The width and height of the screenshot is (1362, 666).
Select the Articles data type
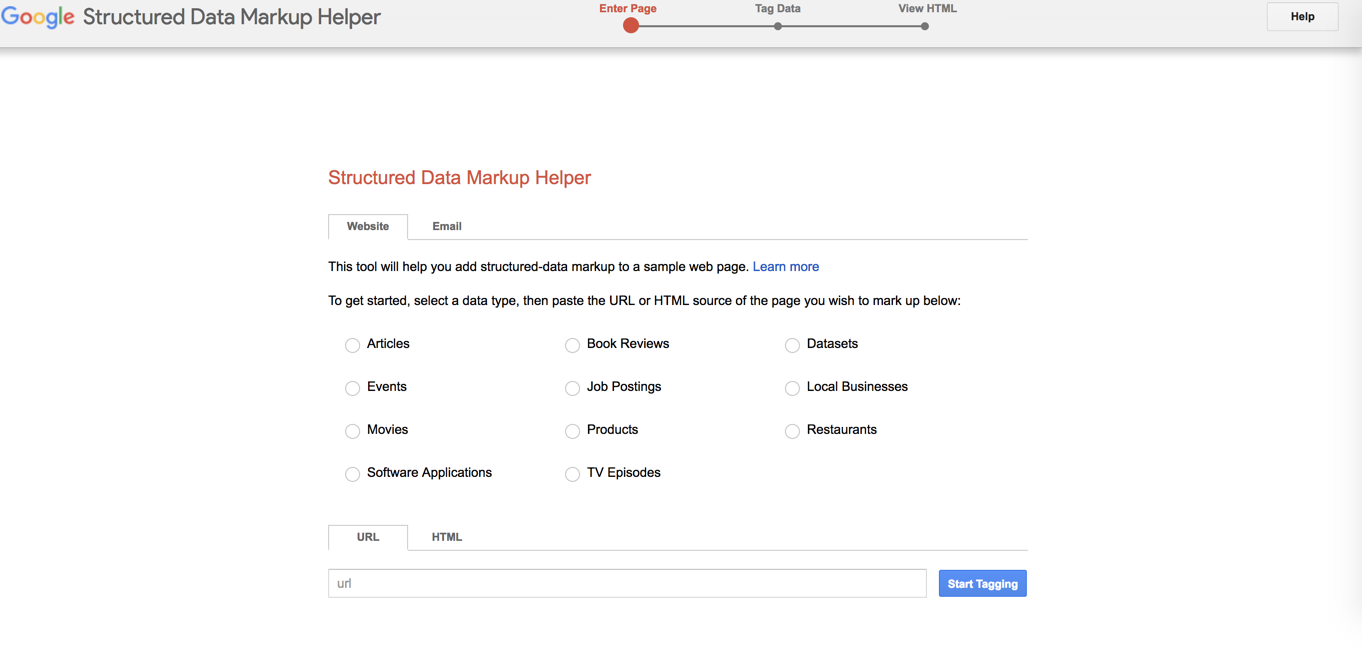(x=352, y=345)
